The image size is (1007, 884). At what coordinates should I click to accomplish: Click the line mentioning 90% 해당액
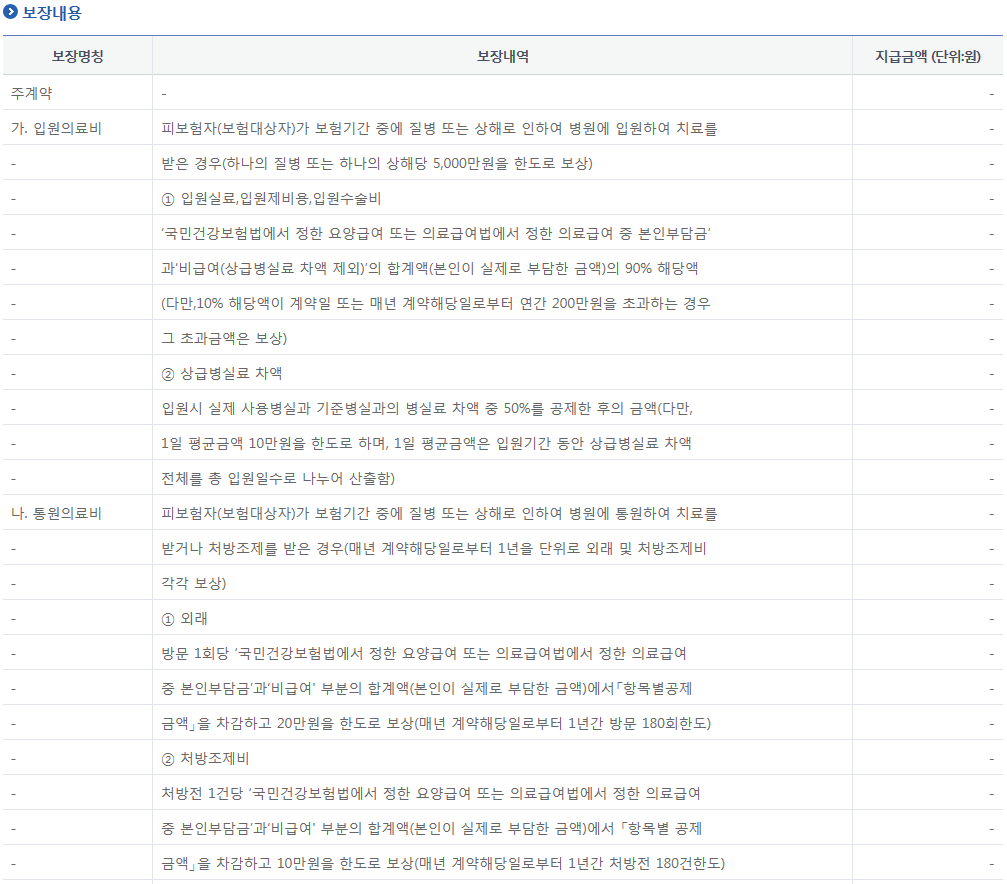(x=430, y=268)
